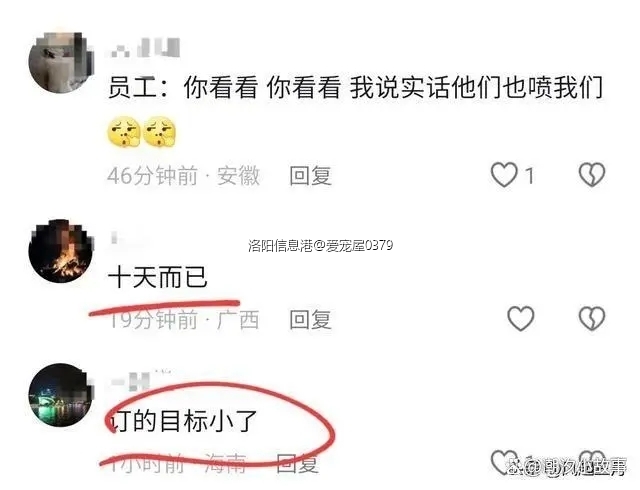The height and width of the screenshot is (490, 640).
Task: Open the first commenter's blurred username
Action: click(145, 48)
